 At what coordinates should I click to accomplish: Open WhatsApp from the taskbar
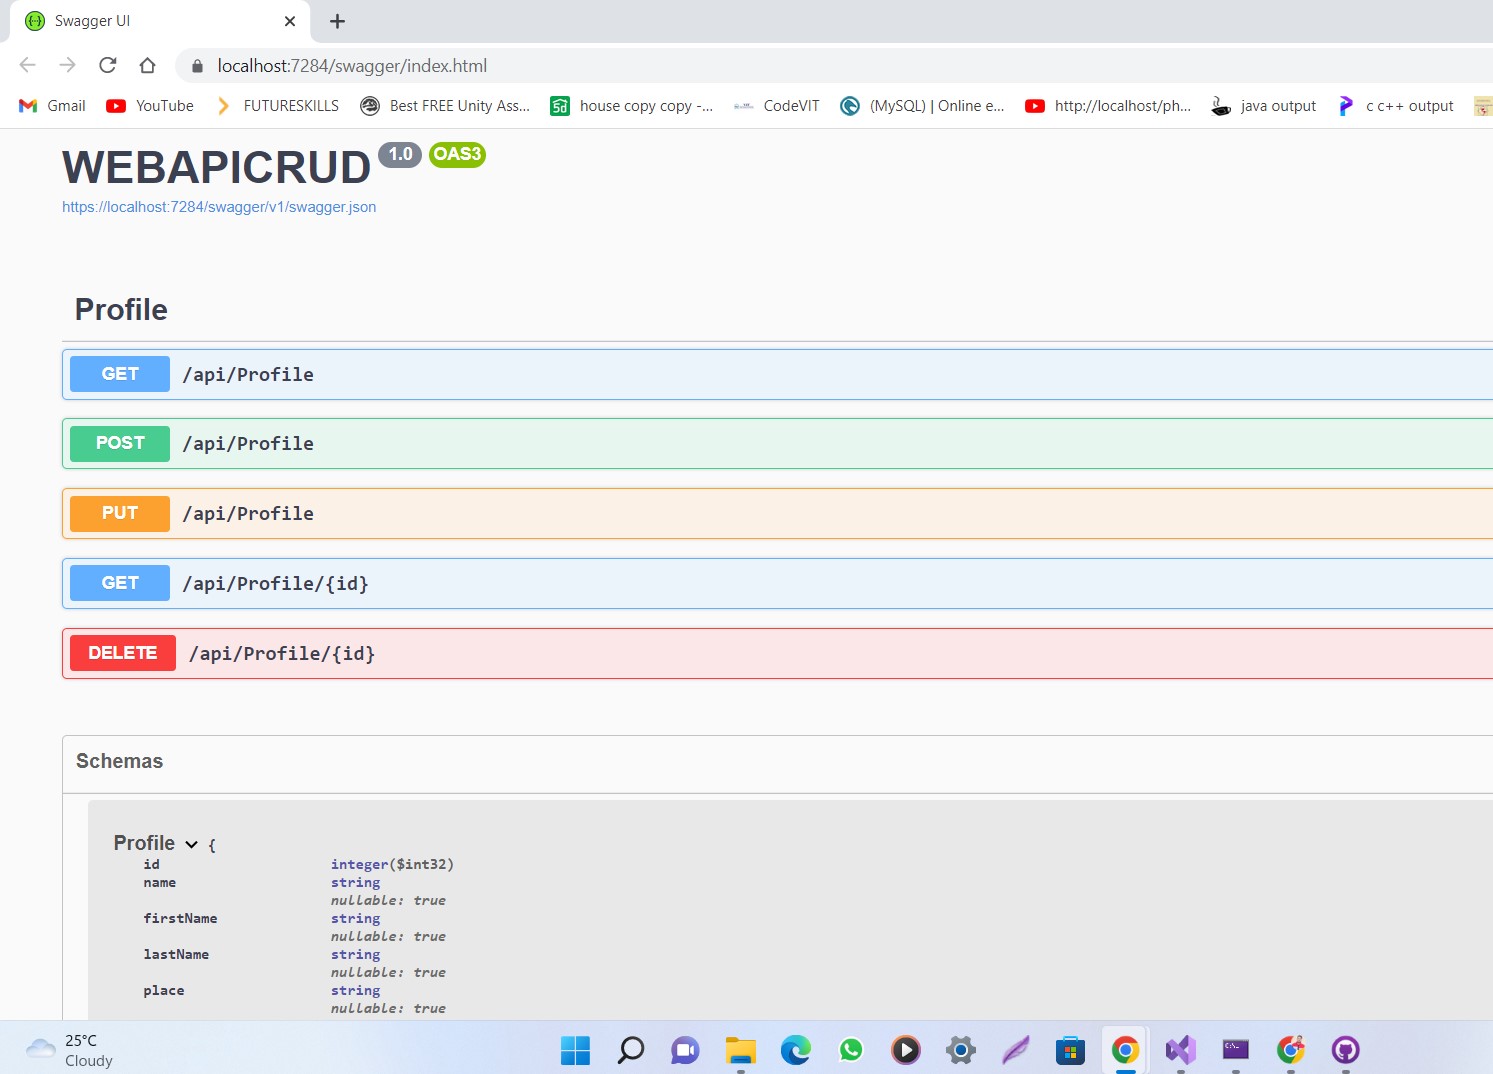tap(851, 1050)
